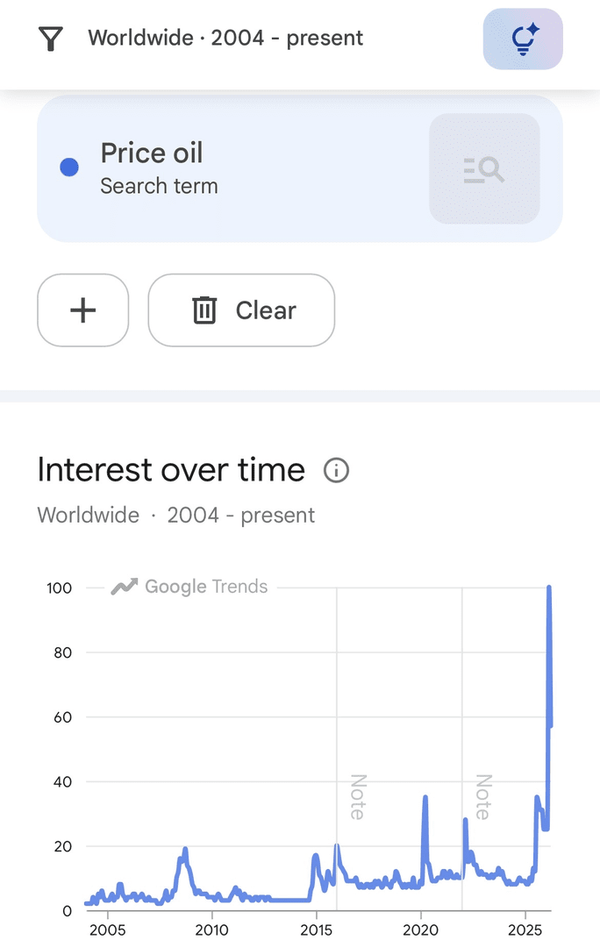Open the filter funnel icon

point(51,39)
